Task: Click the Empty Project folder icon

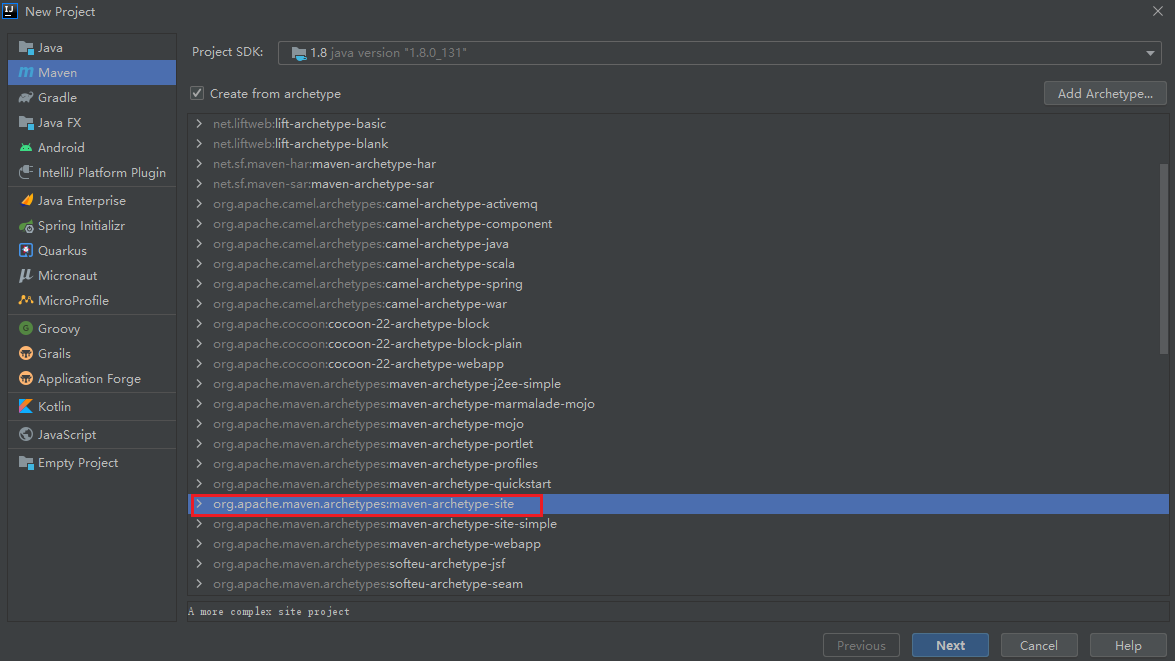Action: pos(26,463)
